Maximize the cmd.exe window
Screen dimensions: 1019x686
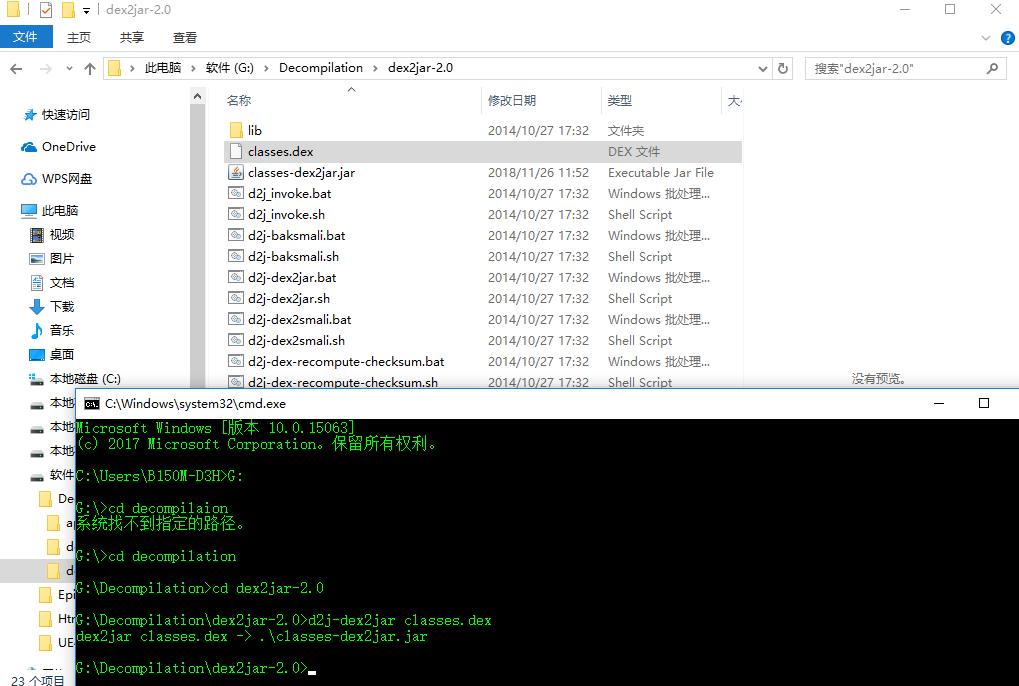point(984,403)
